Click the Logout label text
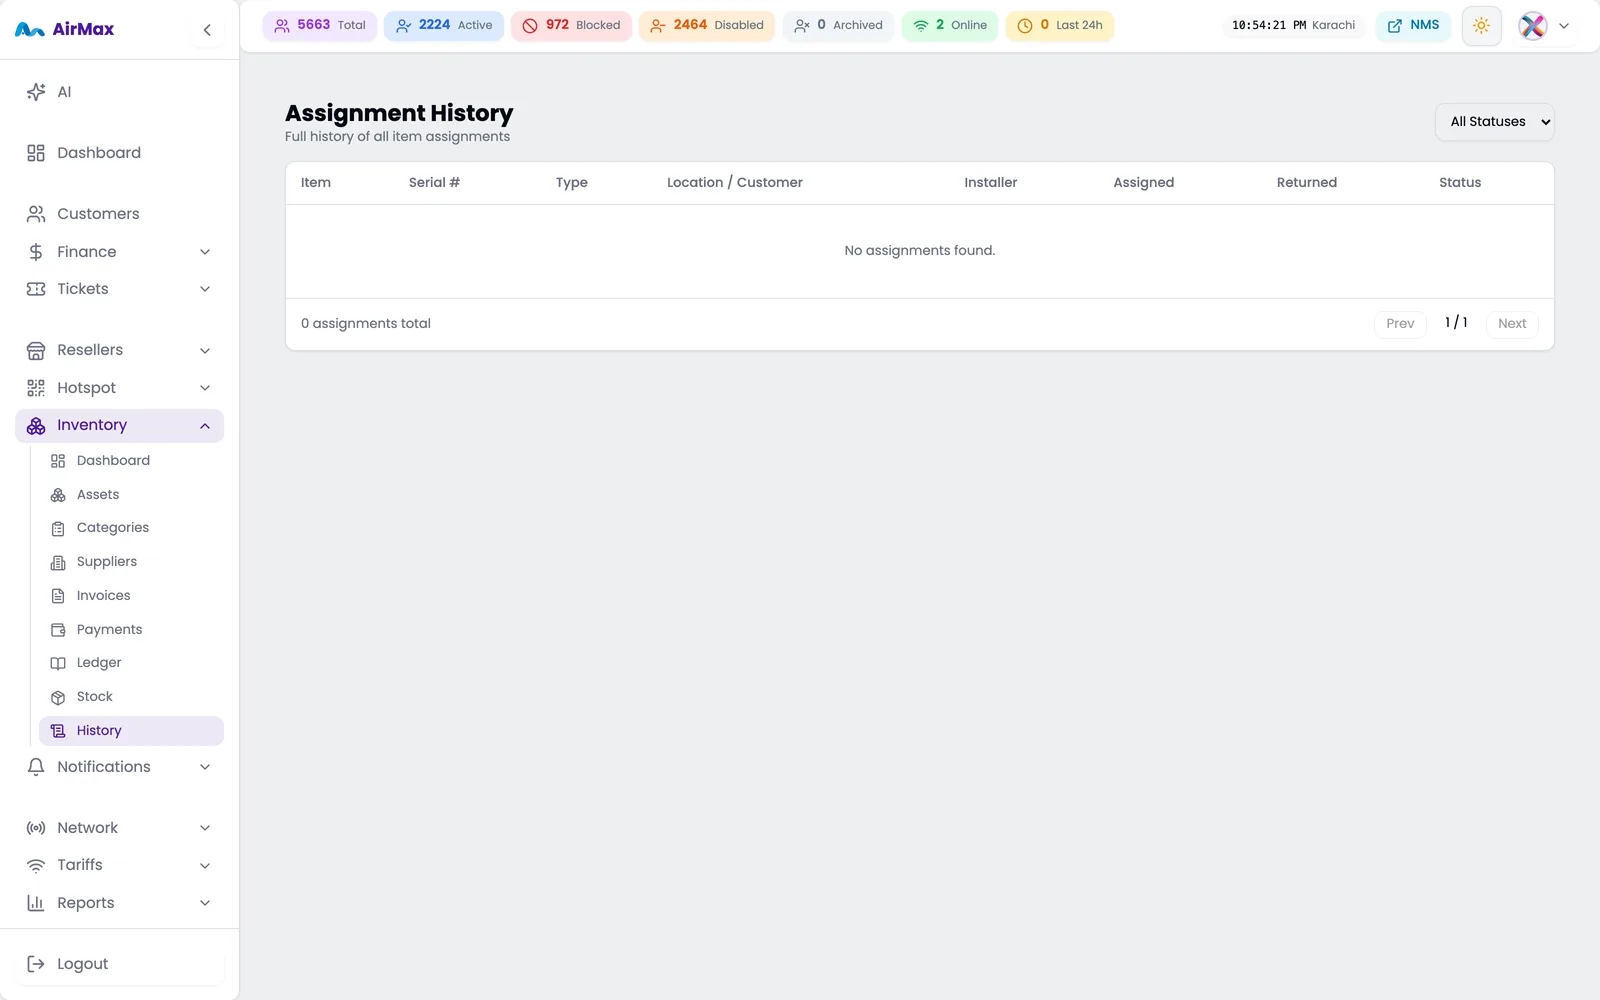Screen dimensions: 1600x1000 point(83,964)
